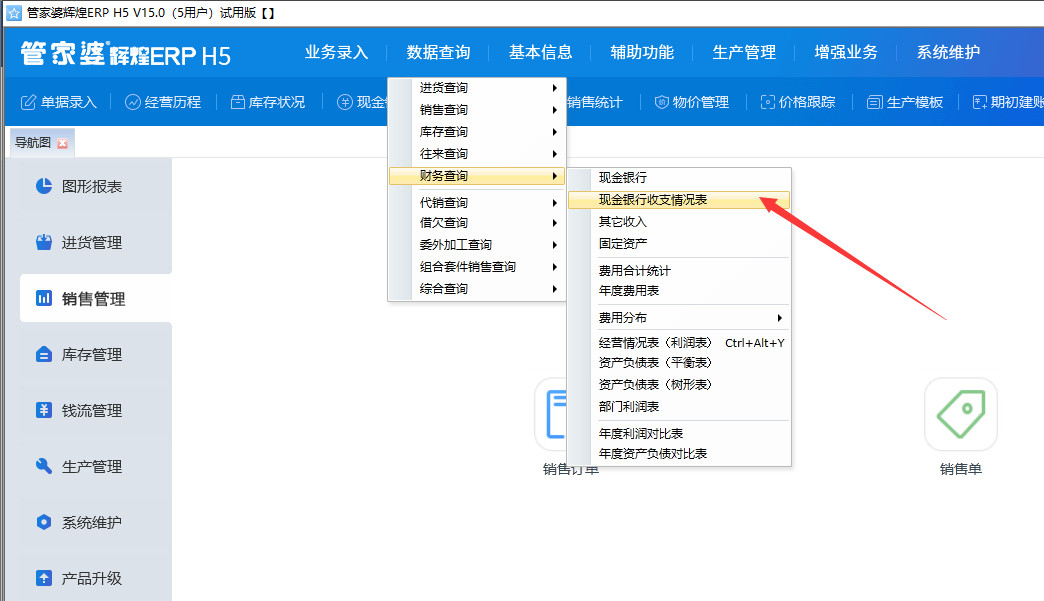Open the 增强业务 menu
The height and width of the screenshot is (601, 1044).
tap(846, 52)
